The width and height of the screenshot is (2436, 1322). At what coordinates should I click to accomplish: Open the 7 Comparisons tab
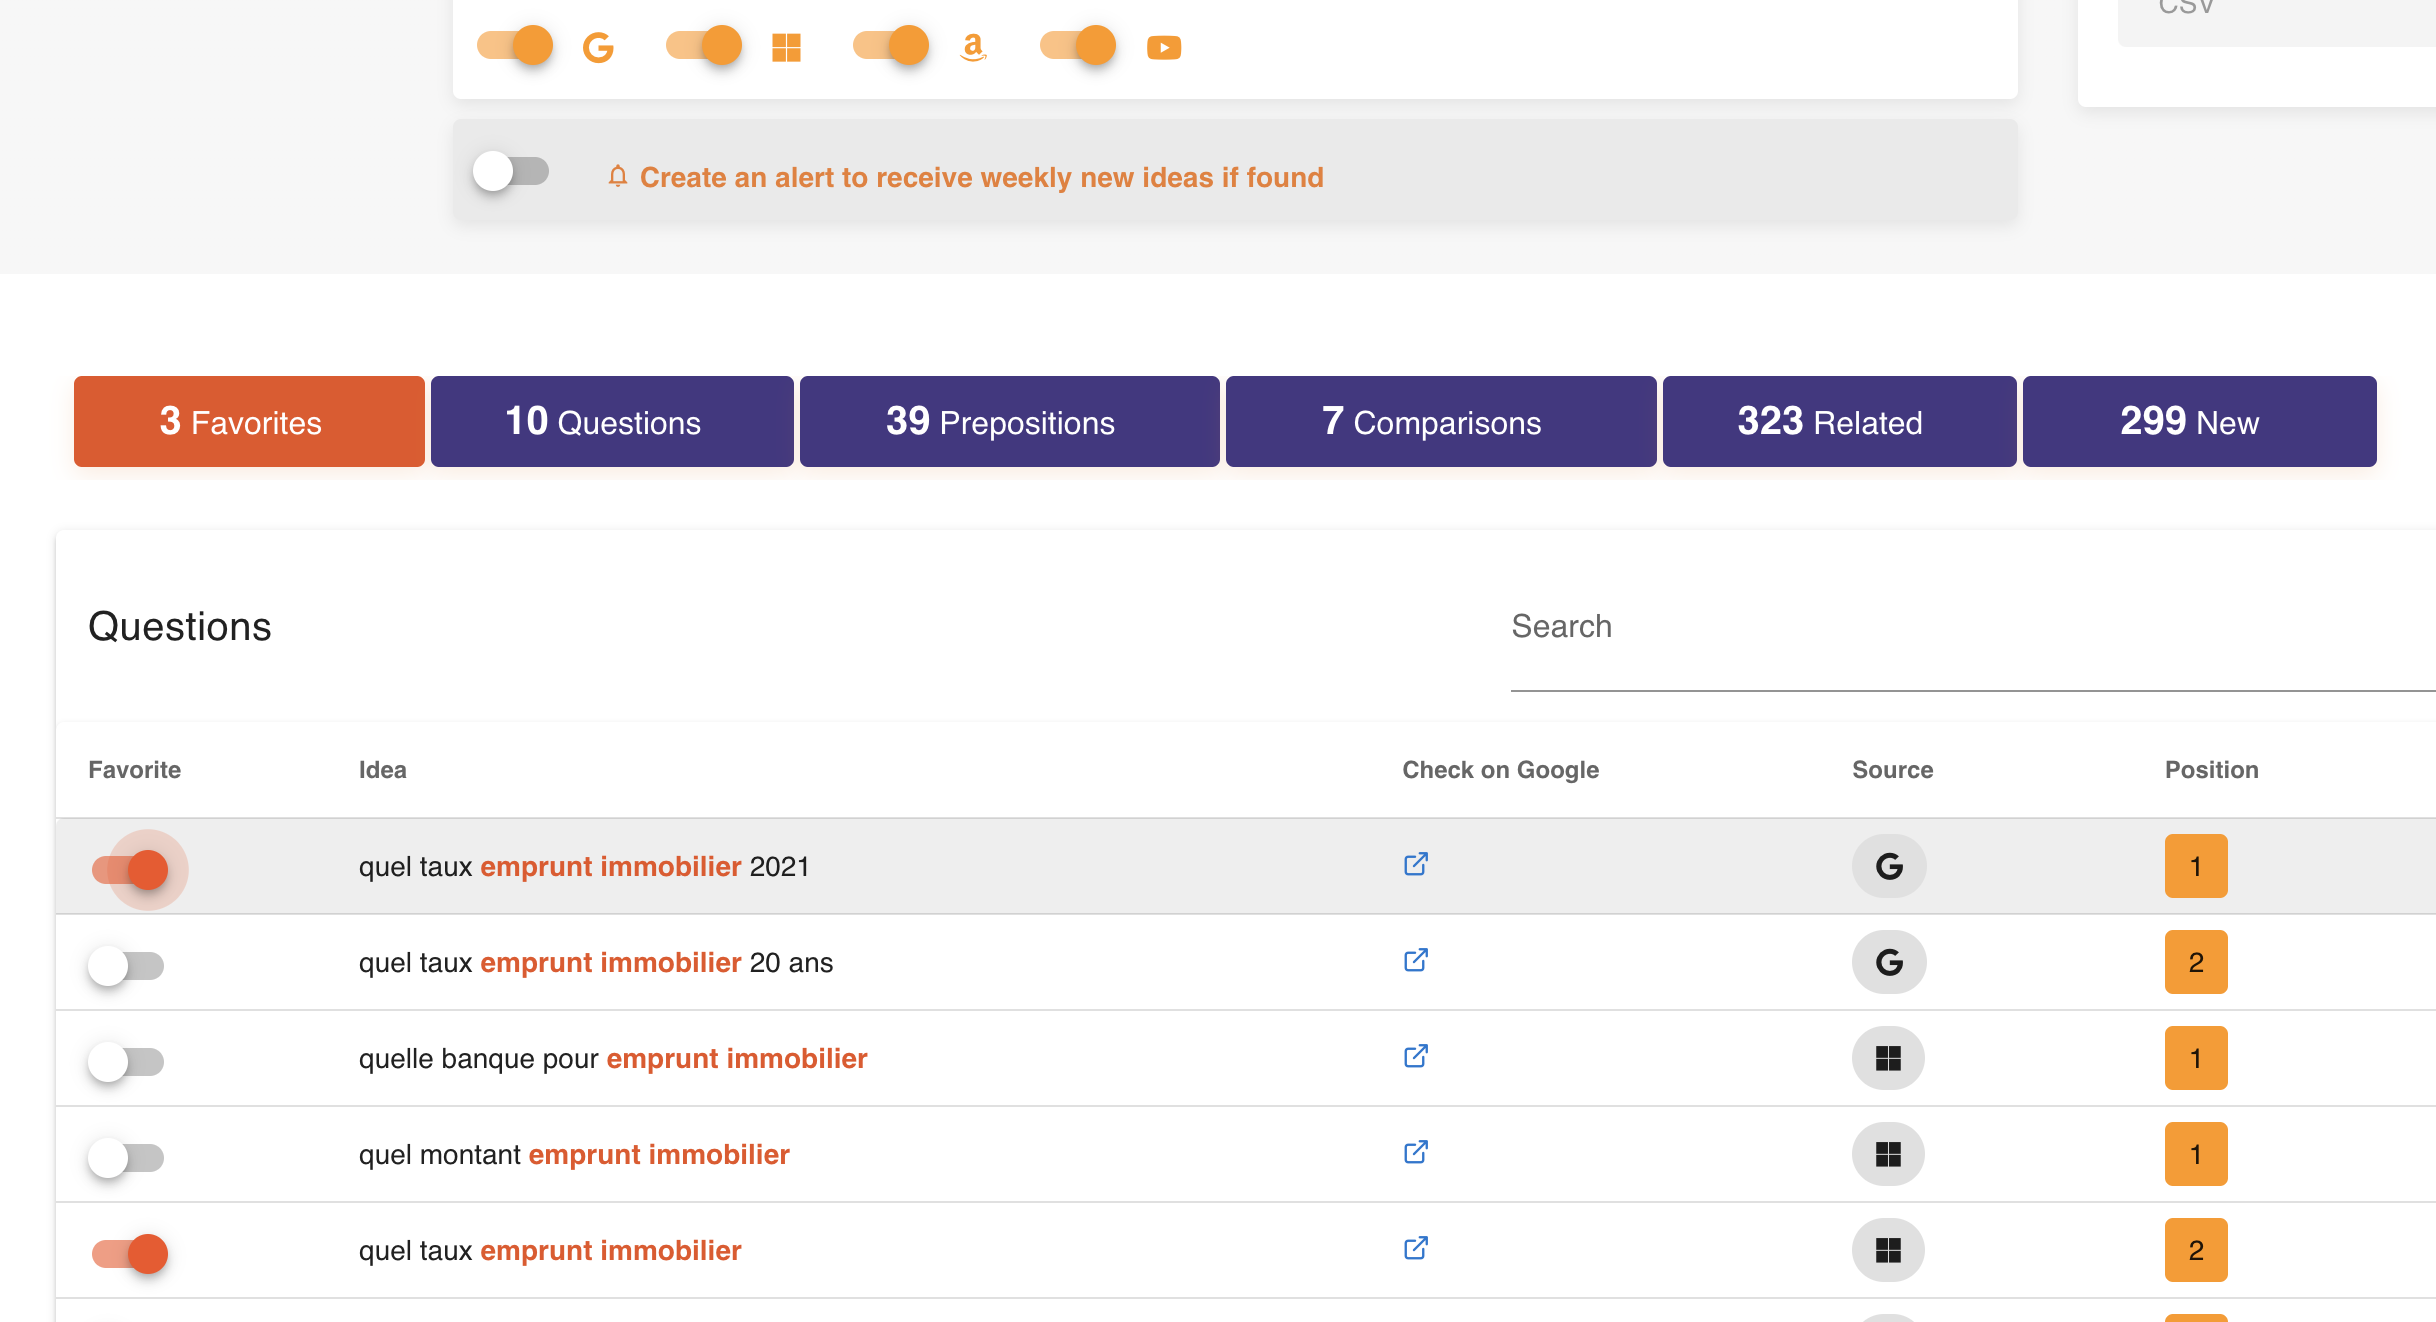tap(1440, 422)
